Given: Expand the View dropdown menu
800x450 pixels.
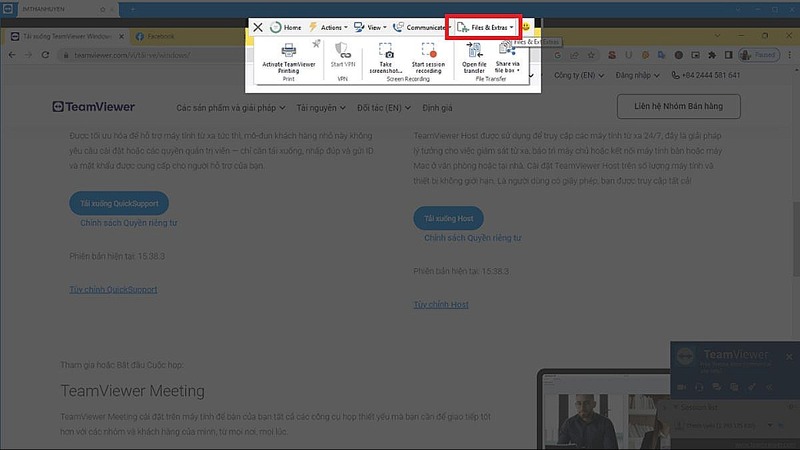Looking at the screenshot, I should [370, 27].
